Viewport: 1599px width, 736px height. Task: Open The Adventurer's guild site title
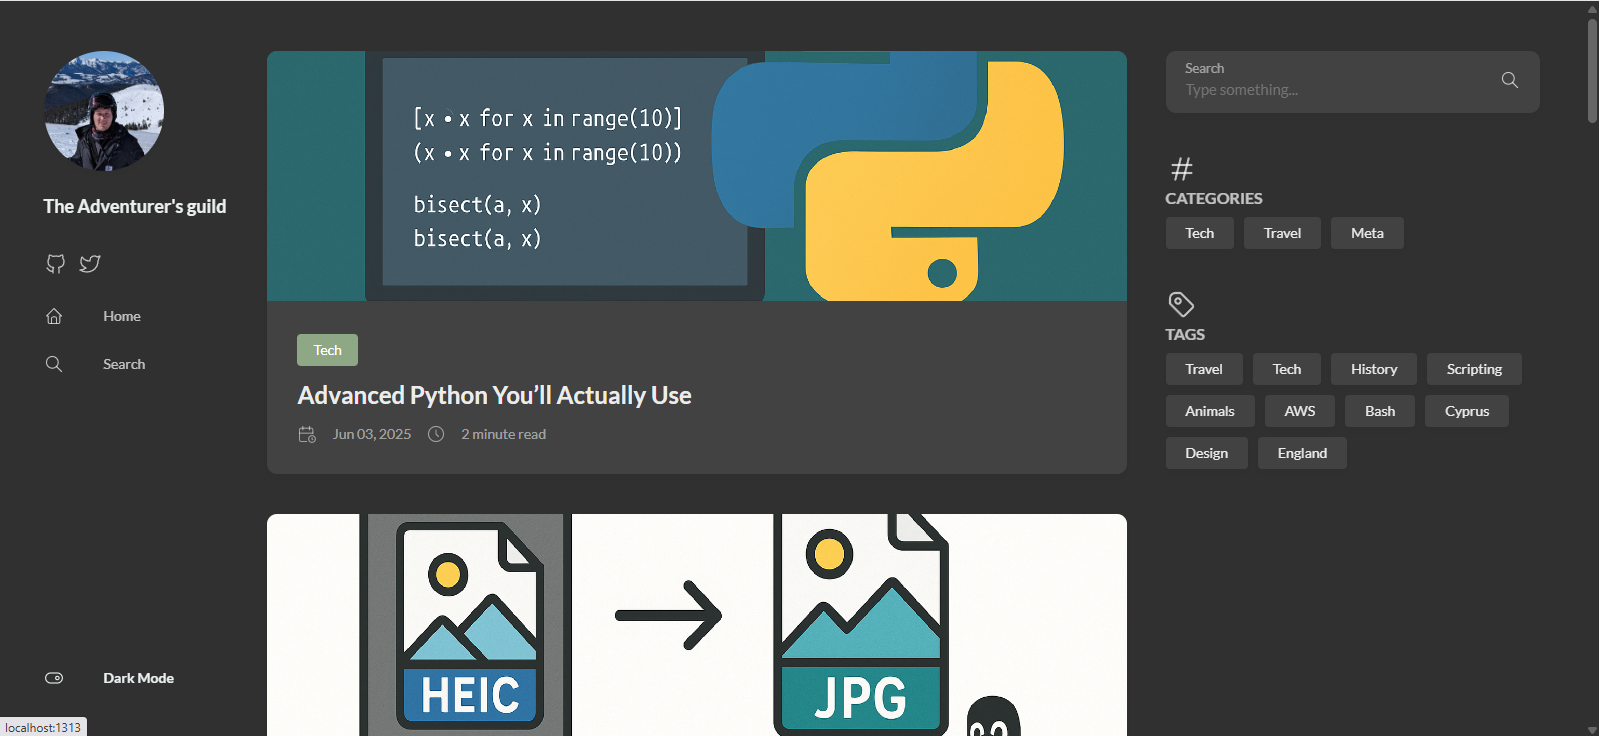tap(135, 206)
